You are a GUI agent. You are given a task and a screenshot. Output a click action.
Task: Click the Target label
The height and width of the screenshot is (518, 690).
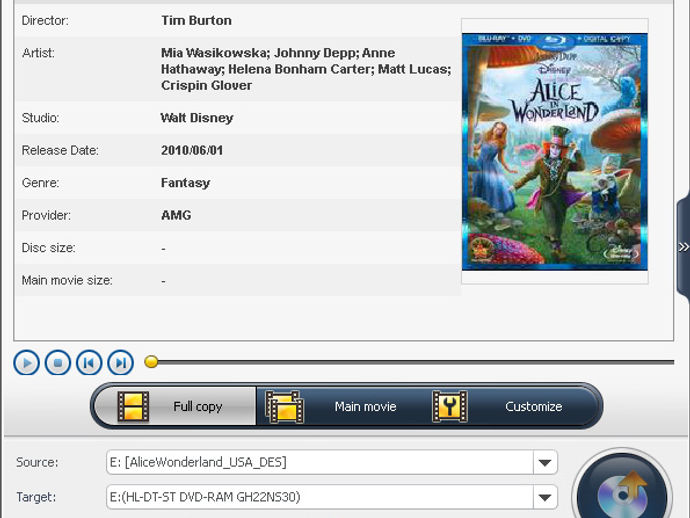tap(36, 497)
